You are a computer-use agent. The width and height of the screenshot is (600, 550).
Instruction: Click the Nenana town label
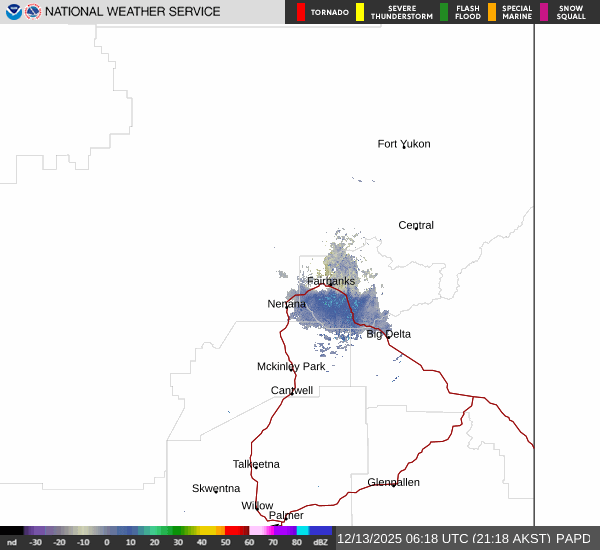(x=287, y=304)
